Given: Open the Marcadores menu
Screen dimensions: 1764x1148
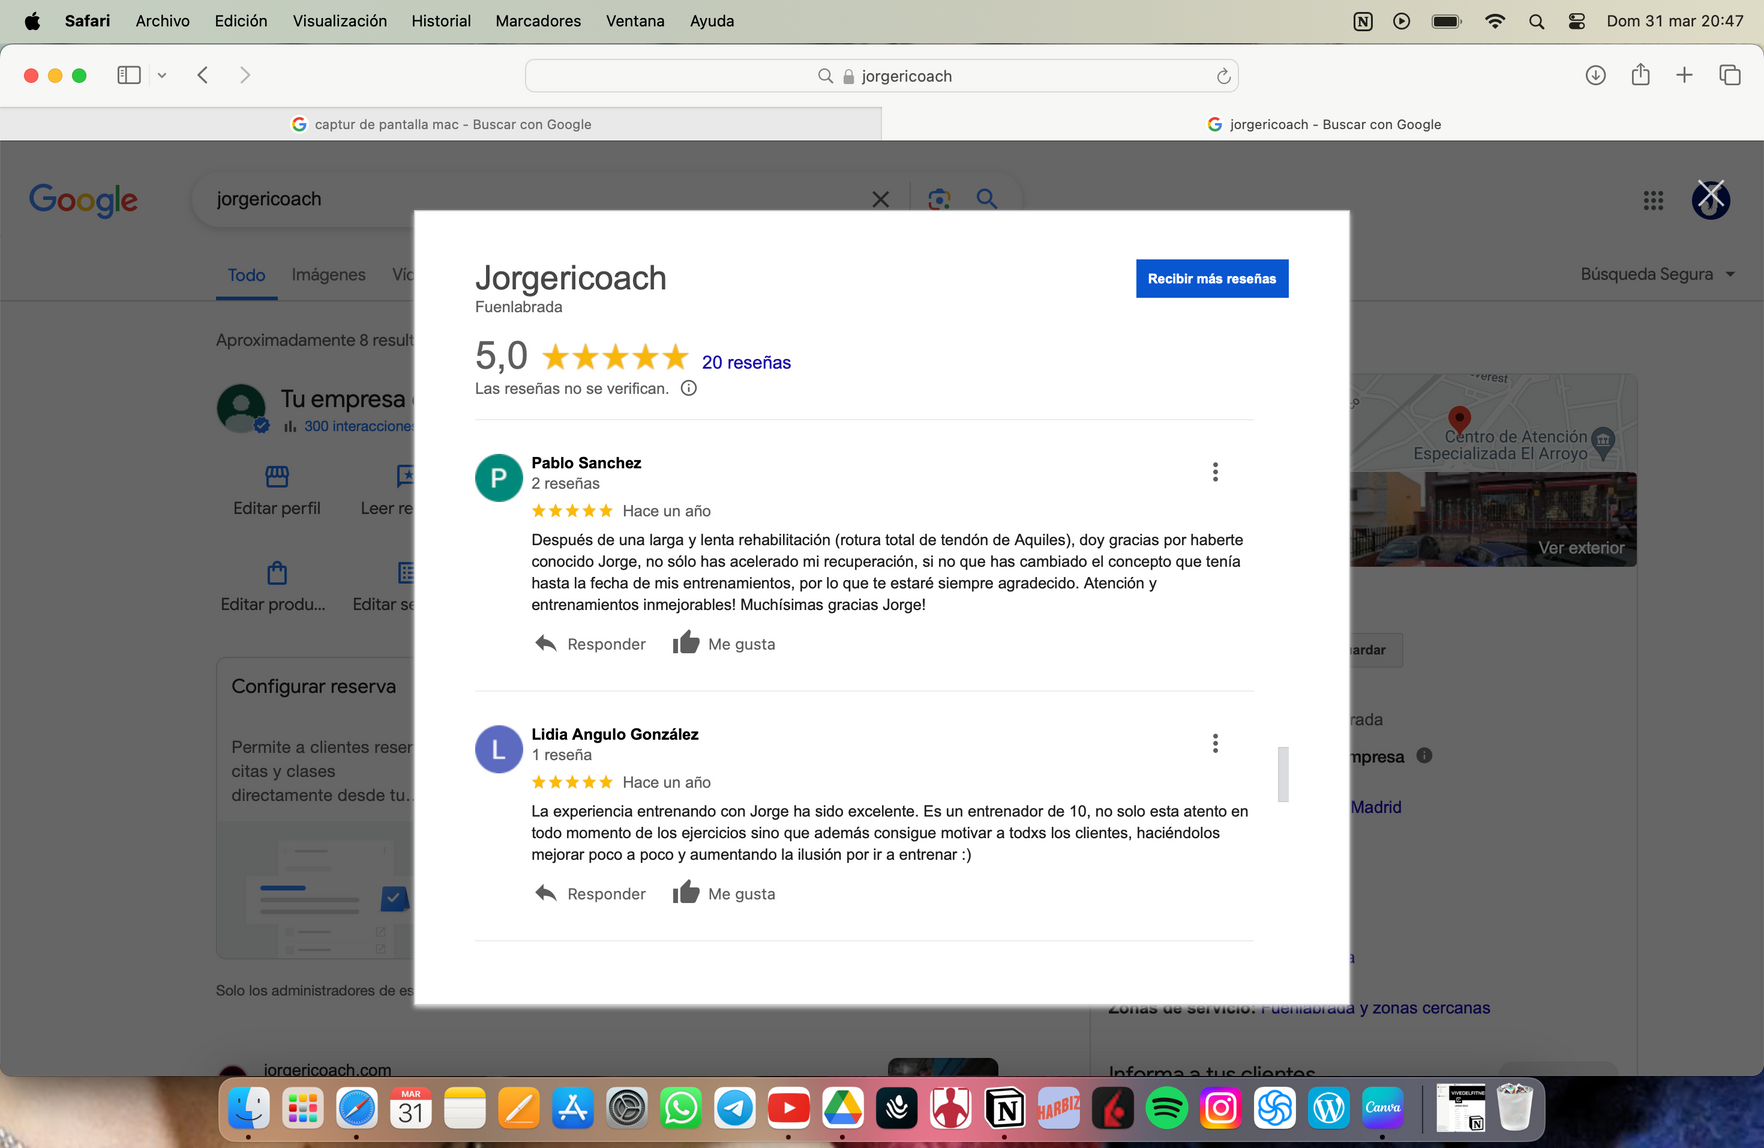Looking at the screenshot, I should [x=538, y=21].
